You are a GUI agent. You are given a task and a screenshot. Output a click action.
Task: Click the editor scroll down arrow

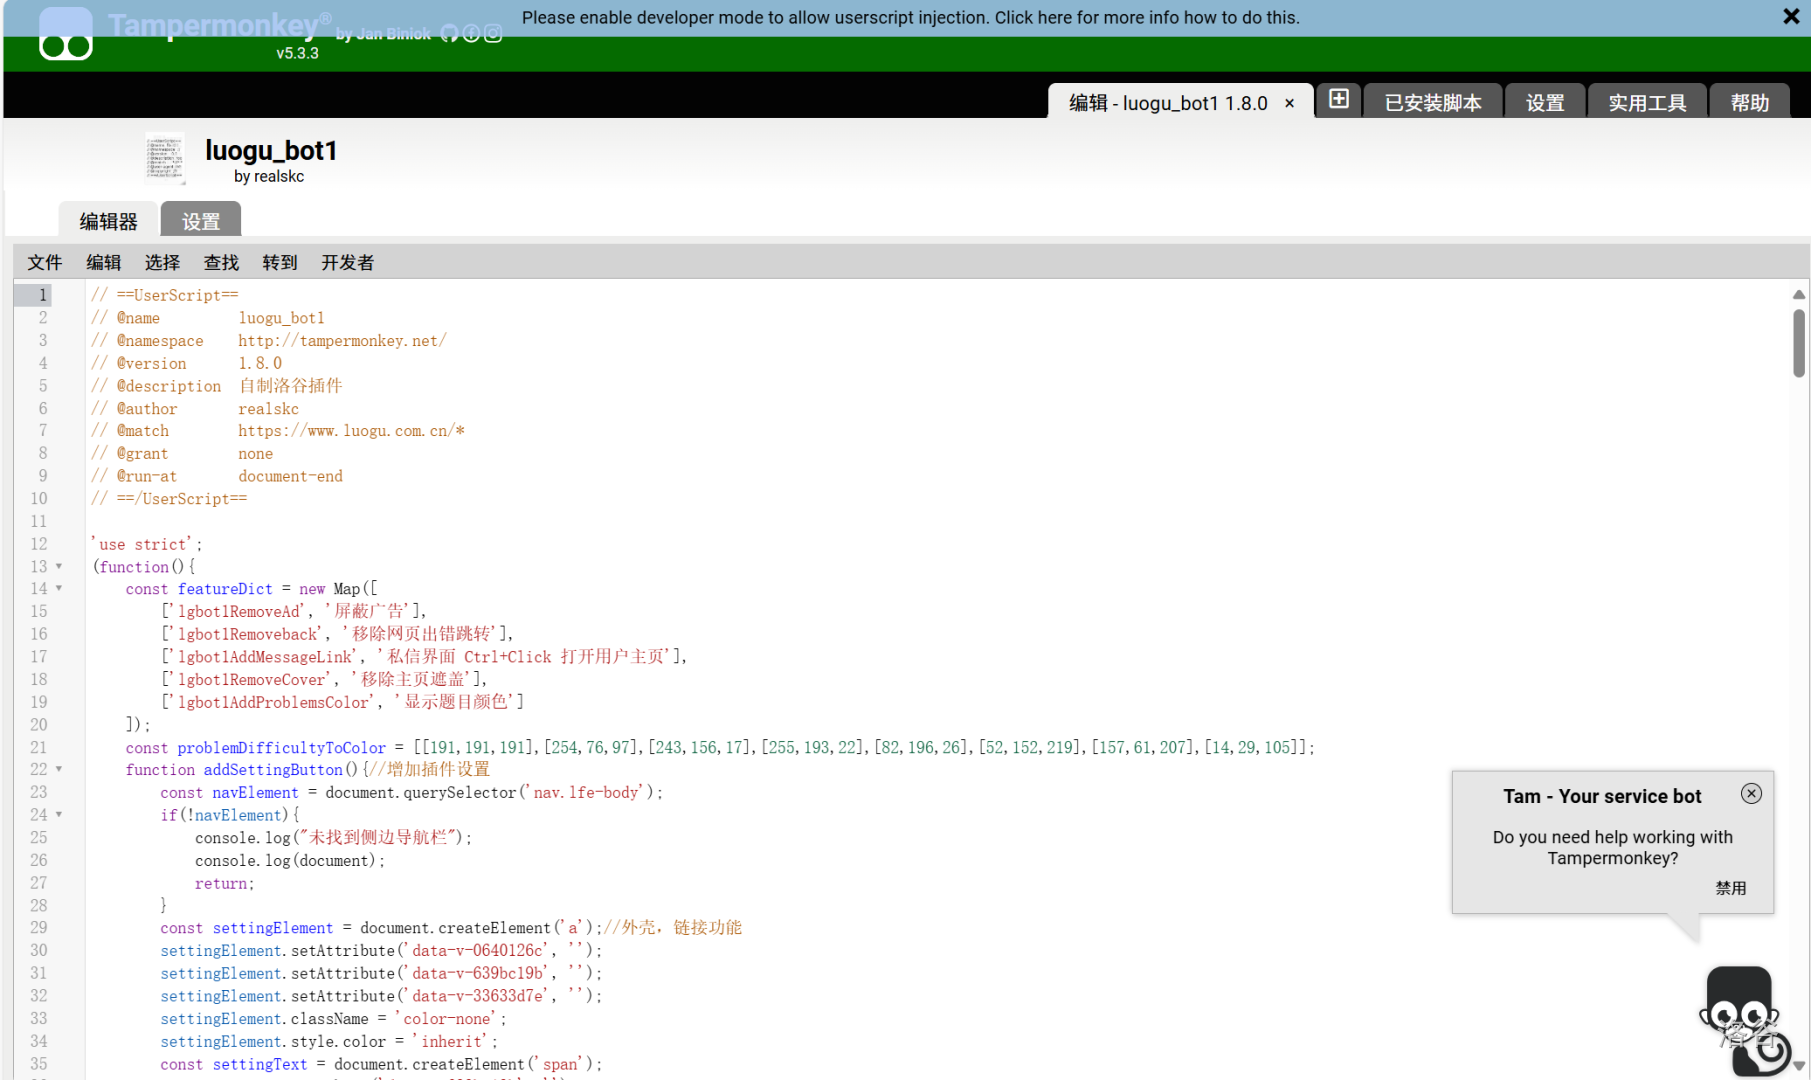pyautogui.click(x=1798, y=1065)
